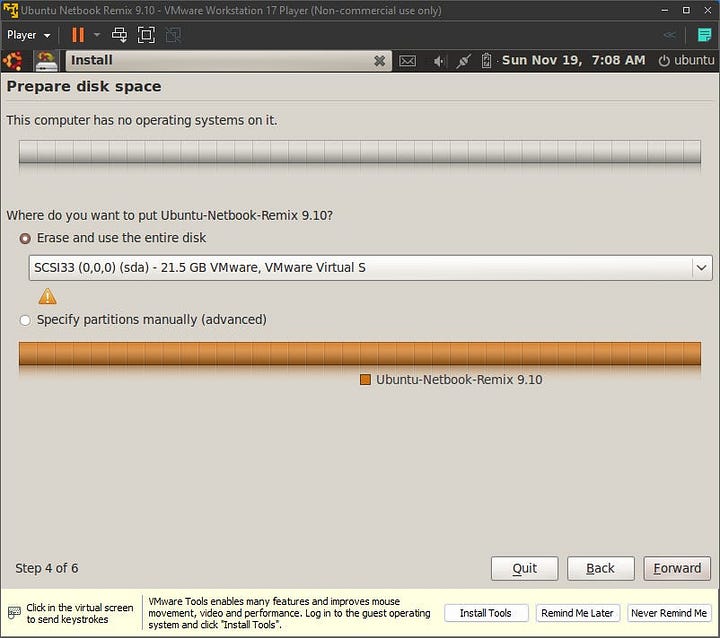The image size is (720, 638).
Task: Click the network connection indicator
Action: pos(463,61)
